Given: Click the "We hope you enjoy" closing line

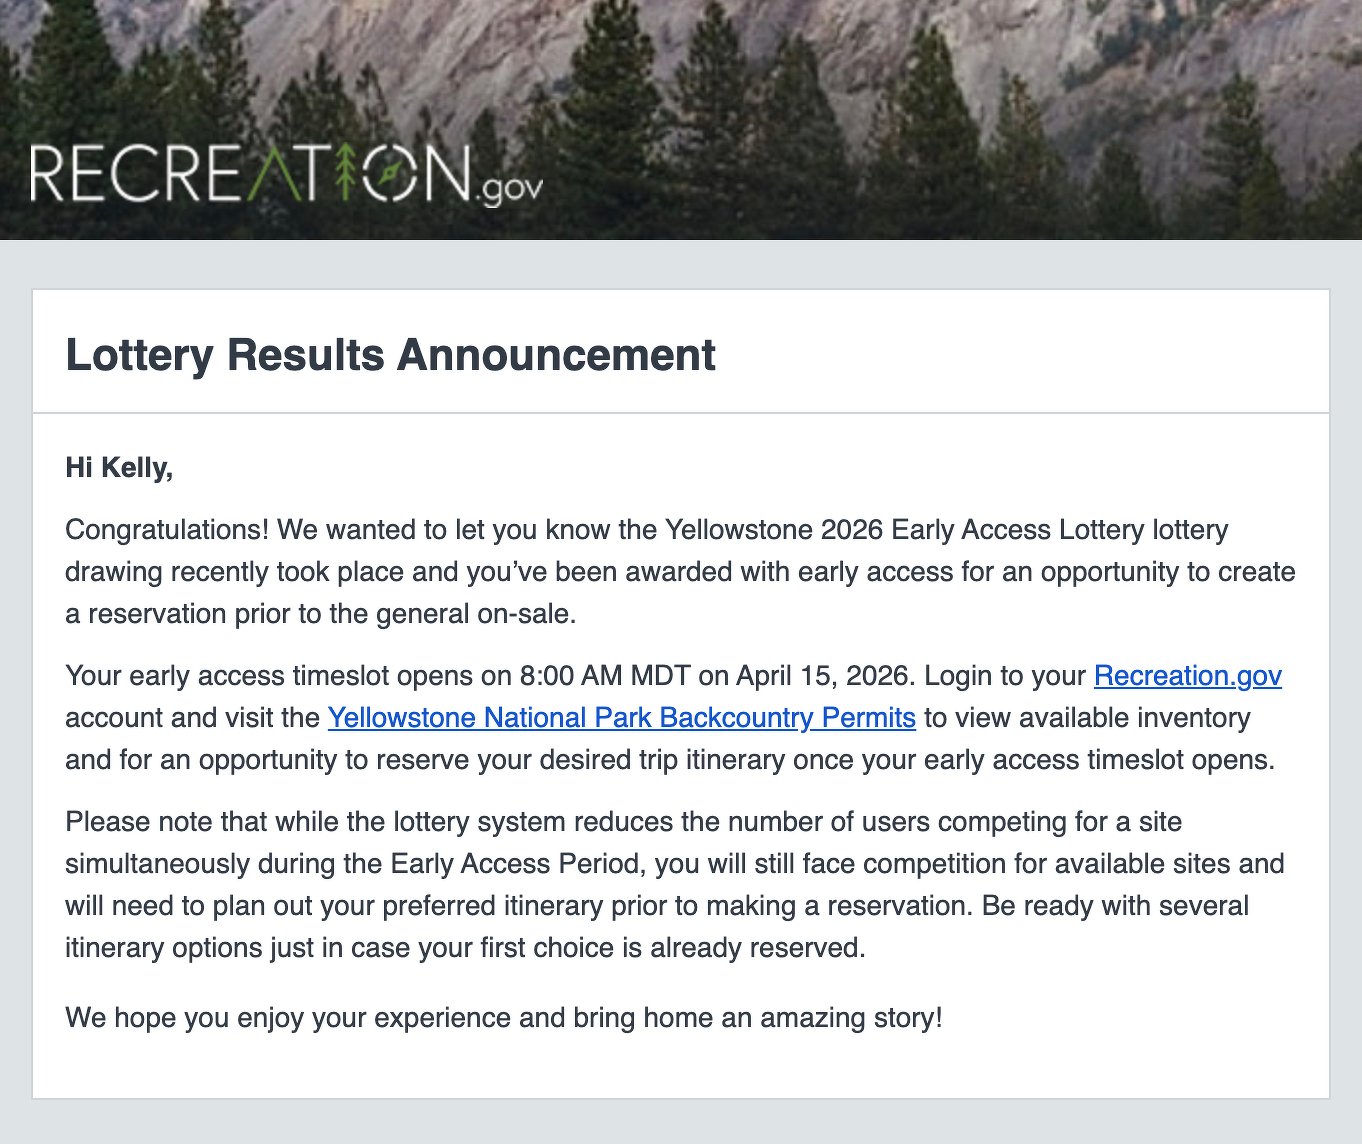Looking at the screenshot, I should (185, 1018).
